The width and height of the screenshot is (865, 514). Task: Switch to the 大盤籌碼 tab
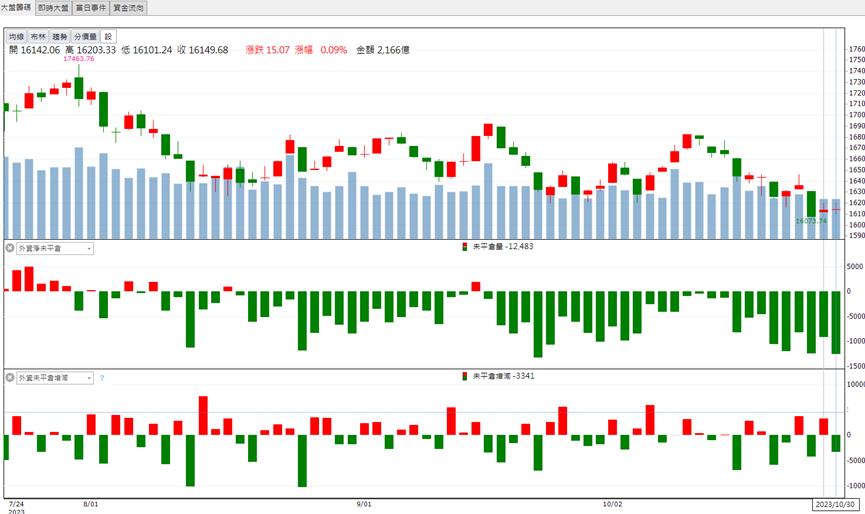coord(16,8)
